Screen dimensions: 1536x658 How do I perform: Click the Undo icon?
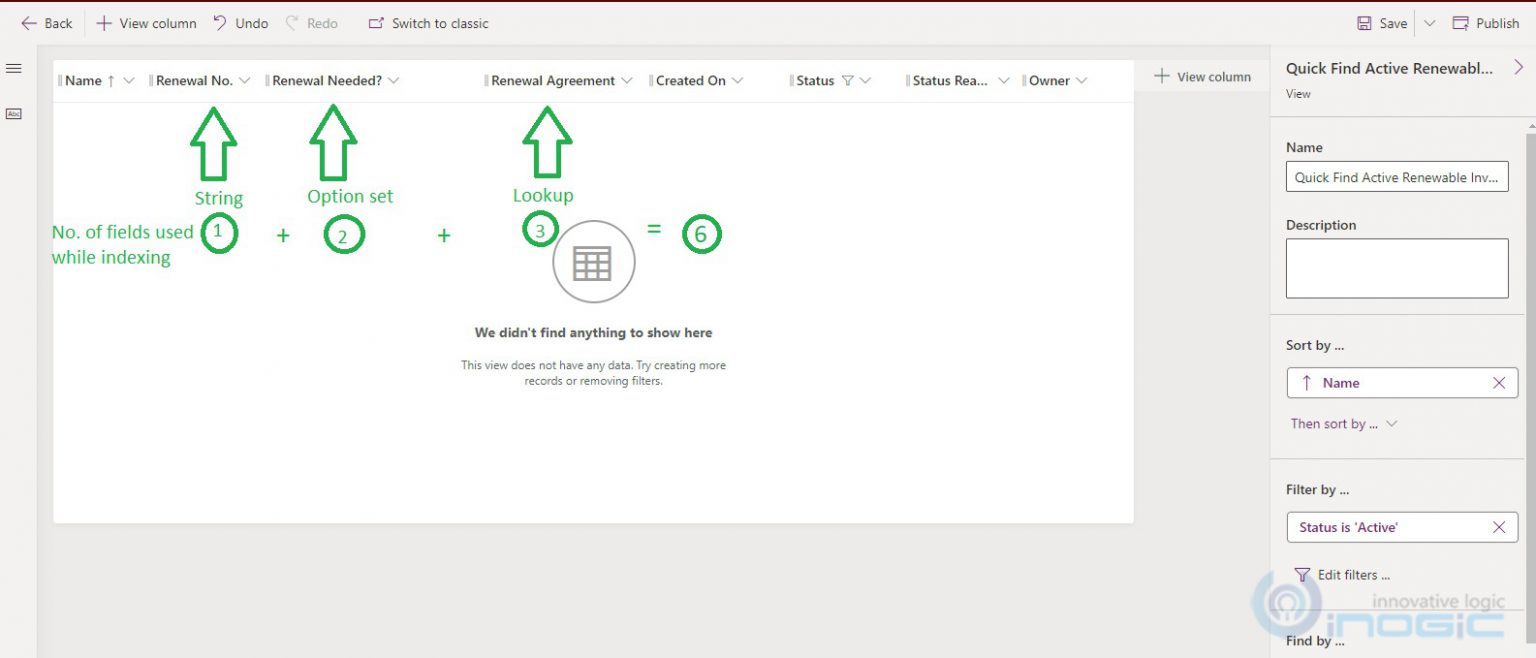point(218,22)
